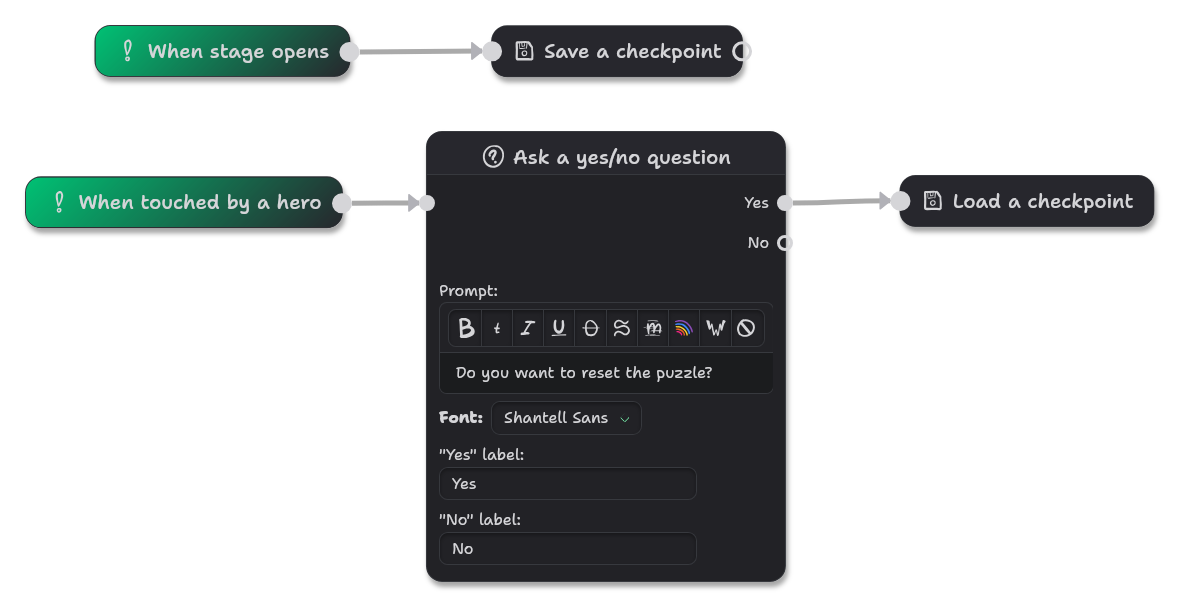1179x605 pixels.
Task: Edit the No label input field
Action: (567, 548)
